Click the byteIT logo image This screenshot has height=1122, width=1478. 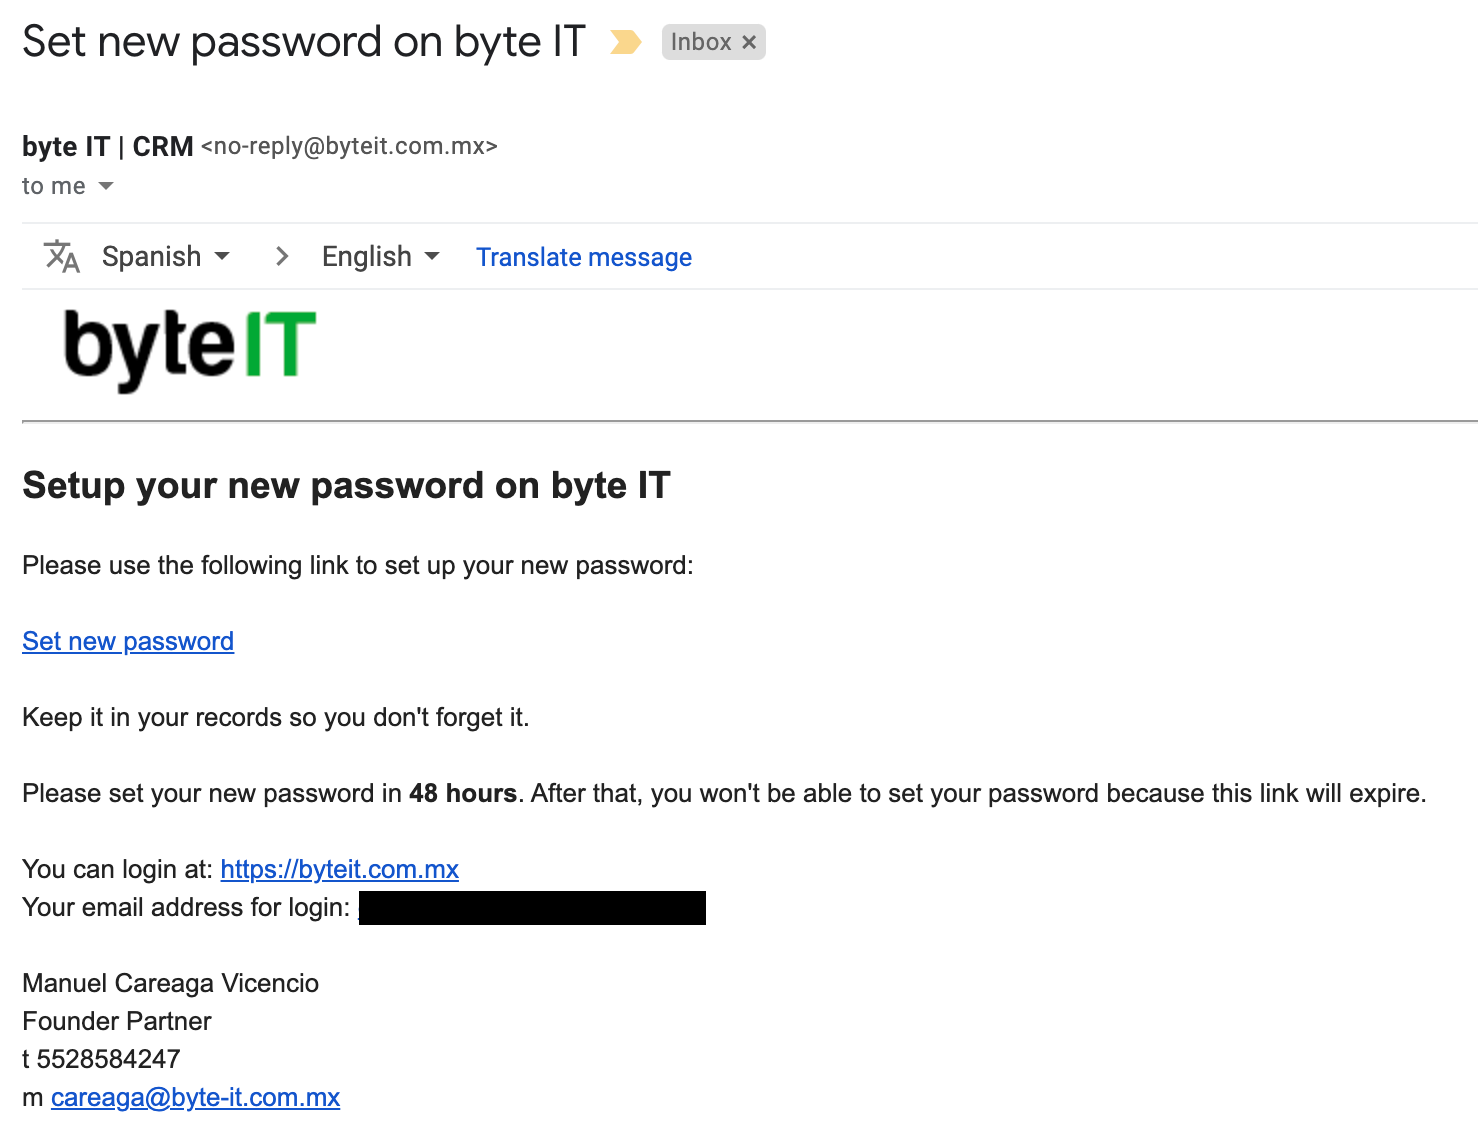pos(190,349)
